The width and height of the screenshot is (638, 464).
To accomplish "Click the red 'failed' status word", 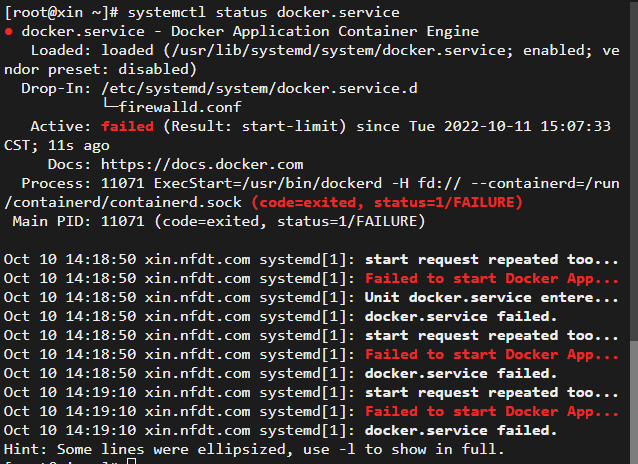I will (x=127, y=126).
